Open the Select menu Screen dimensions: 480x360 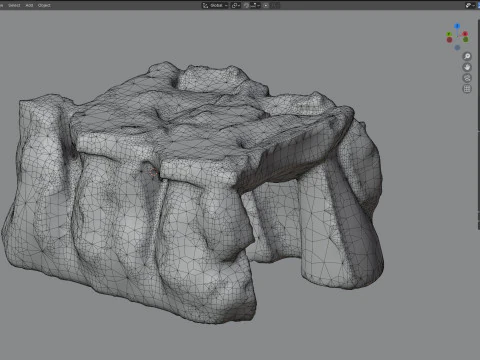[x=14, y=5]
